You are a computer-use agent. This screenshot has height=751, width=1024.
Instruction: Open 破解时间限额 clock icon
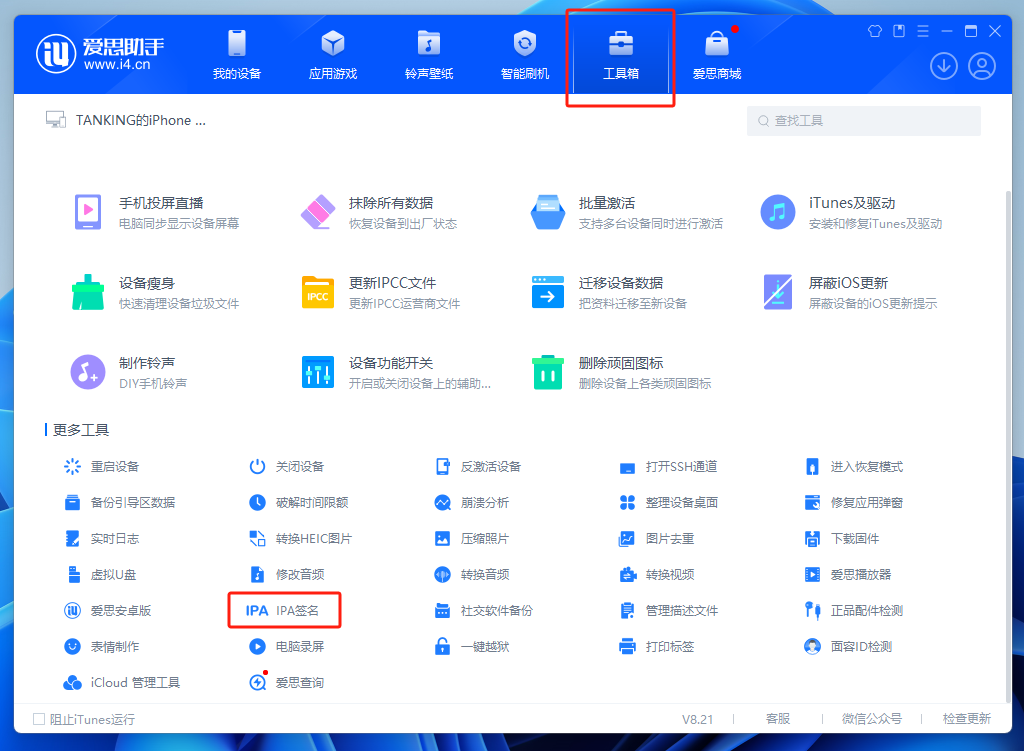click(257, 502)
